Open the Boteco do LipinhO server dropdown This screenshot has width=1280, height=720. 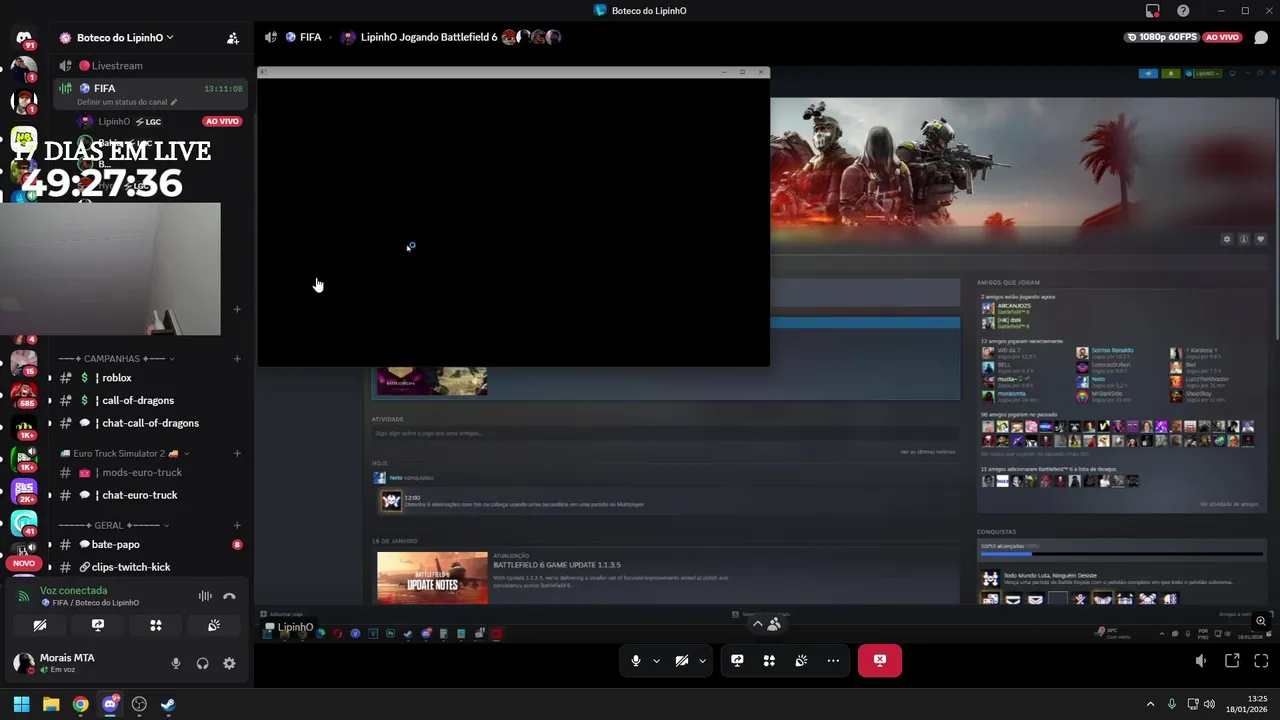119,38
